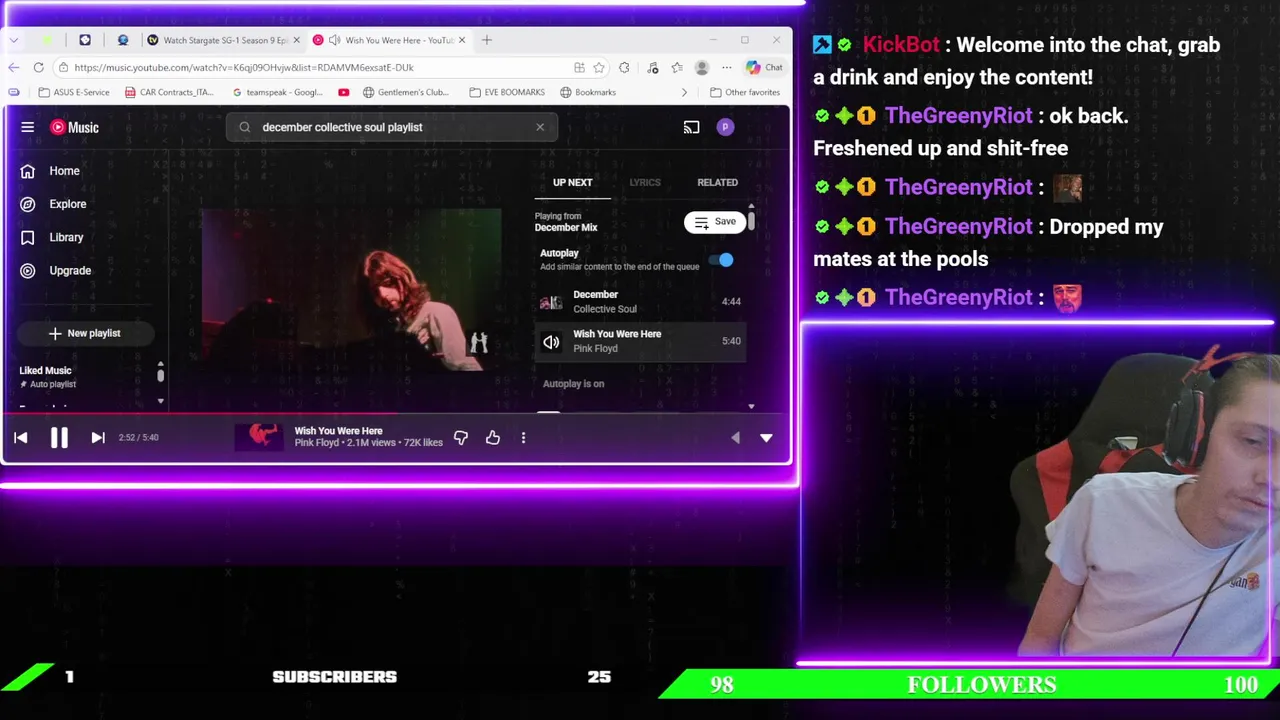Viewport: 1280px width, 720px height.
Task: Open Pink Floyd artist link in player bar
Action: pyautogui.click(x=317, y=443)
